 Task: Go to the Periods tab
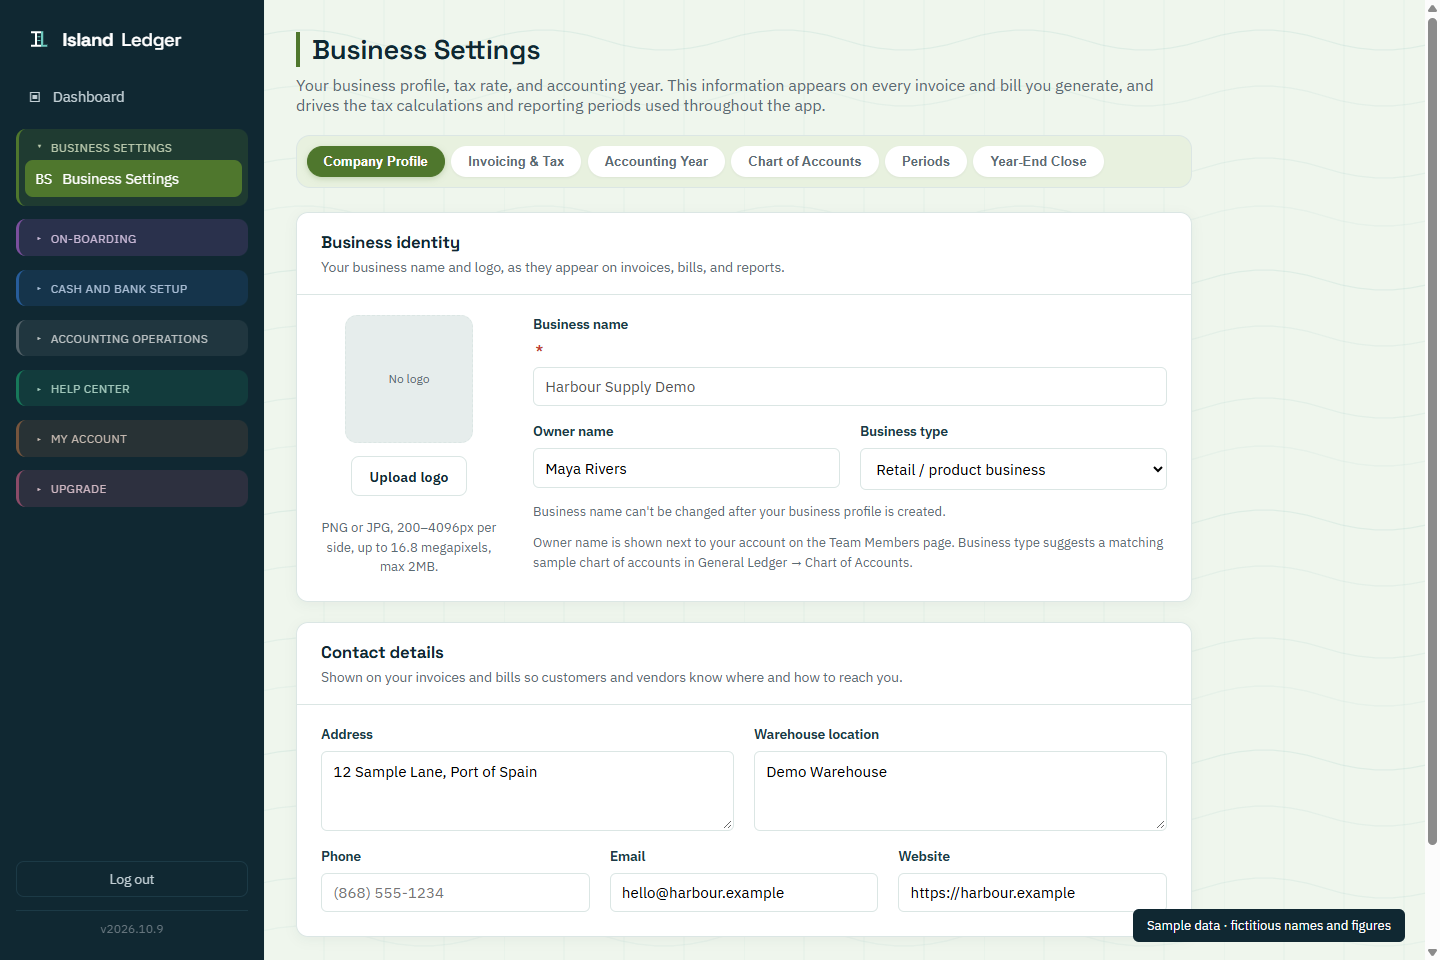(926, 161)
